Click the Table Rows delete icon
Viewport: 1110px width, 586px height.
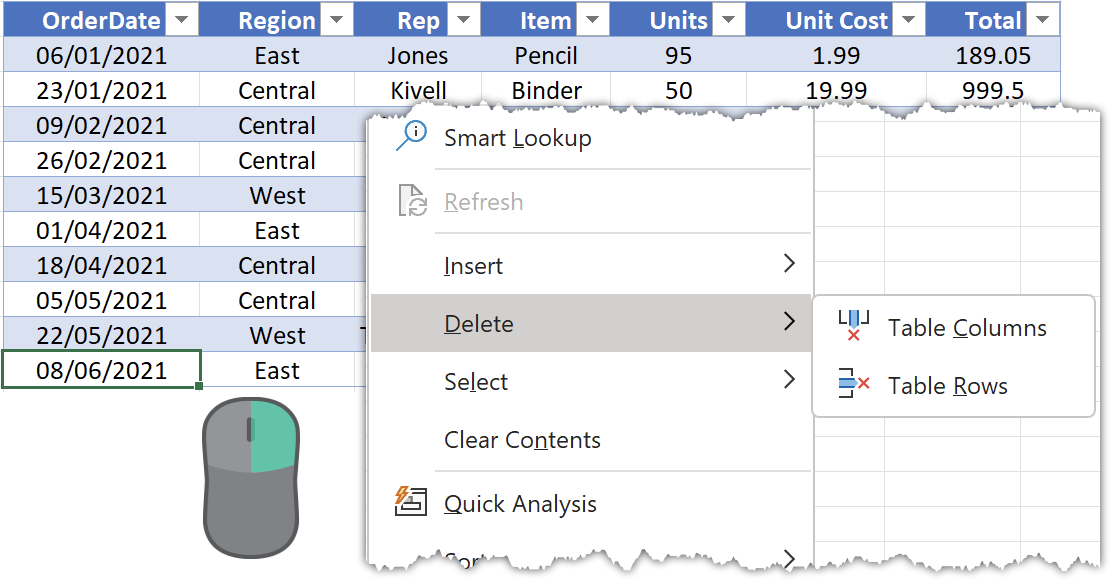coord(853,385)
